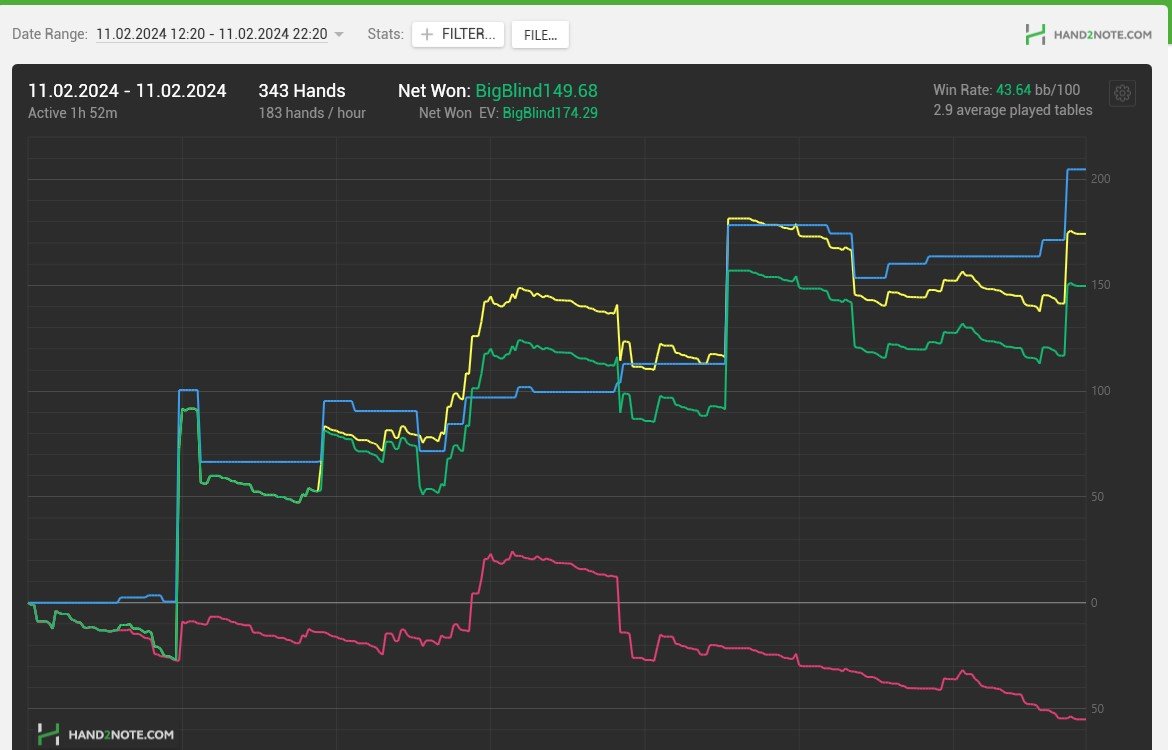Select the Win Rate 43.64 bb/100 text
Viewport: 1172px width, 750px height.
pos(1006,90)
